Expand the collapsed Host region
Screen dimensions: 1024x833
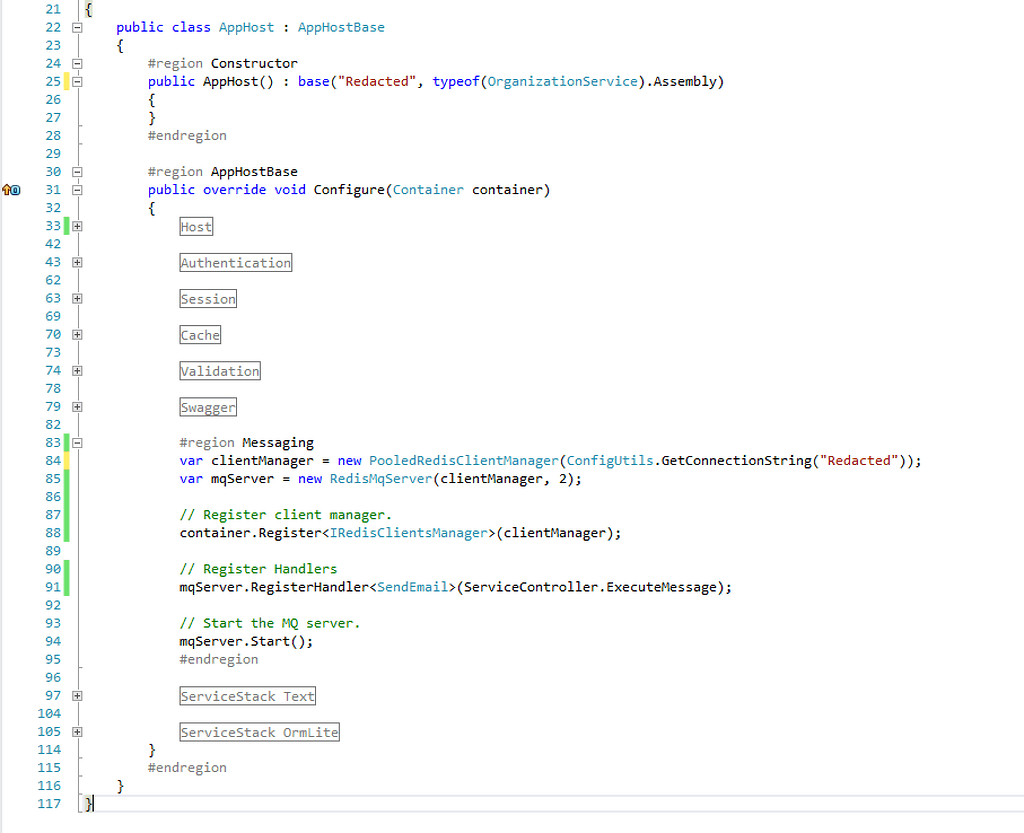tap(77, 226)
